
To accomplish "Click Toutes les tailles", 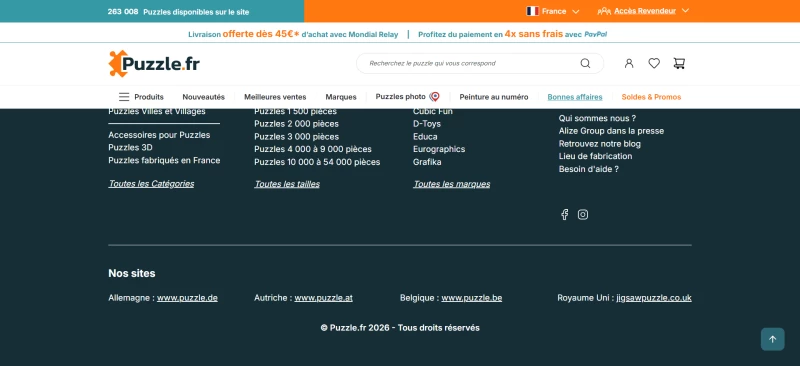I will click(x=287, y=184).
